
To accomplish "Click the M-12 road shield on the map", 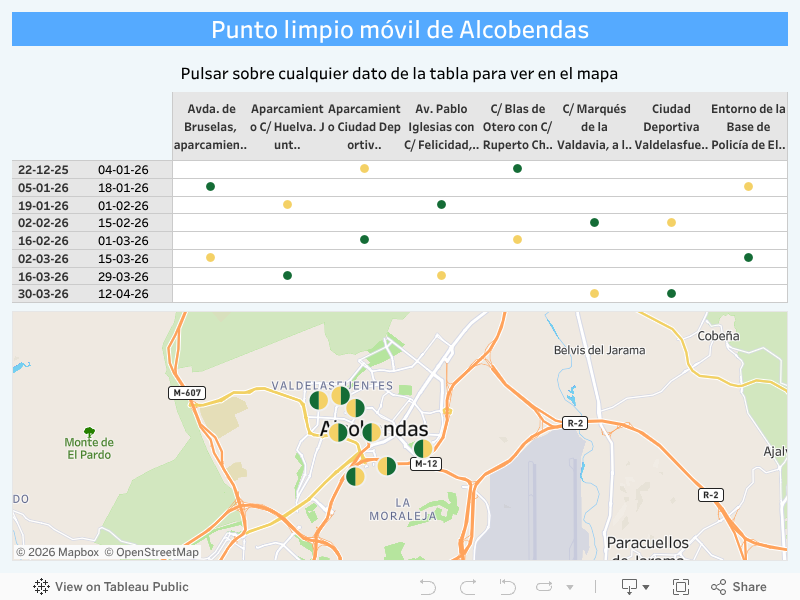I will tap(426, 464).
